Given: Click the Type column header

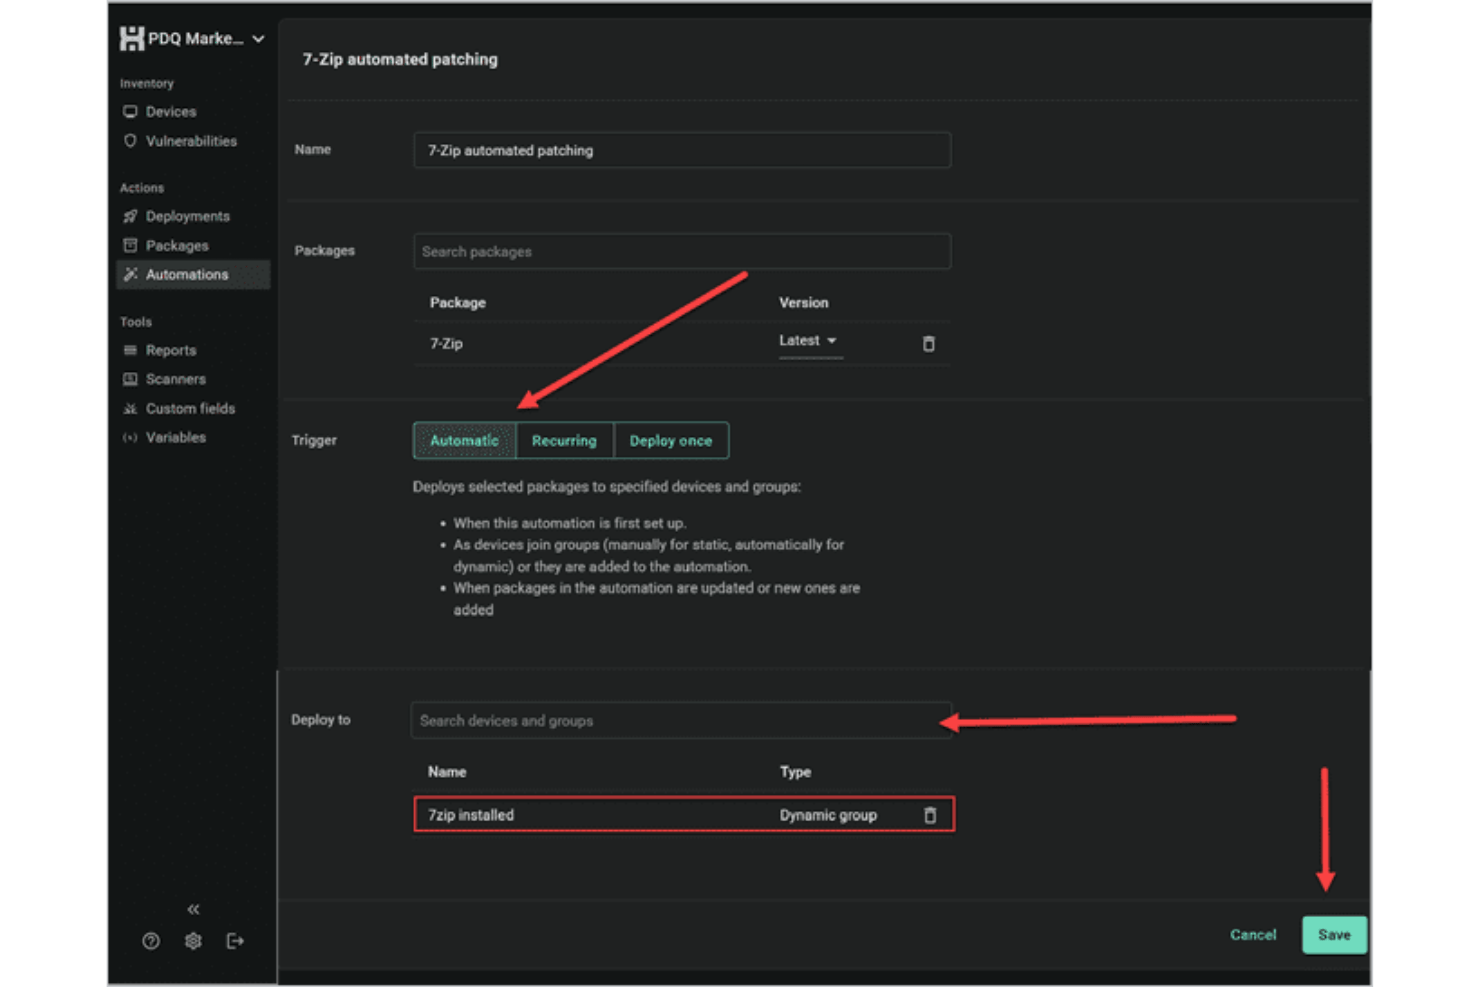Looking at the screenshot, I should pos(795,772).
